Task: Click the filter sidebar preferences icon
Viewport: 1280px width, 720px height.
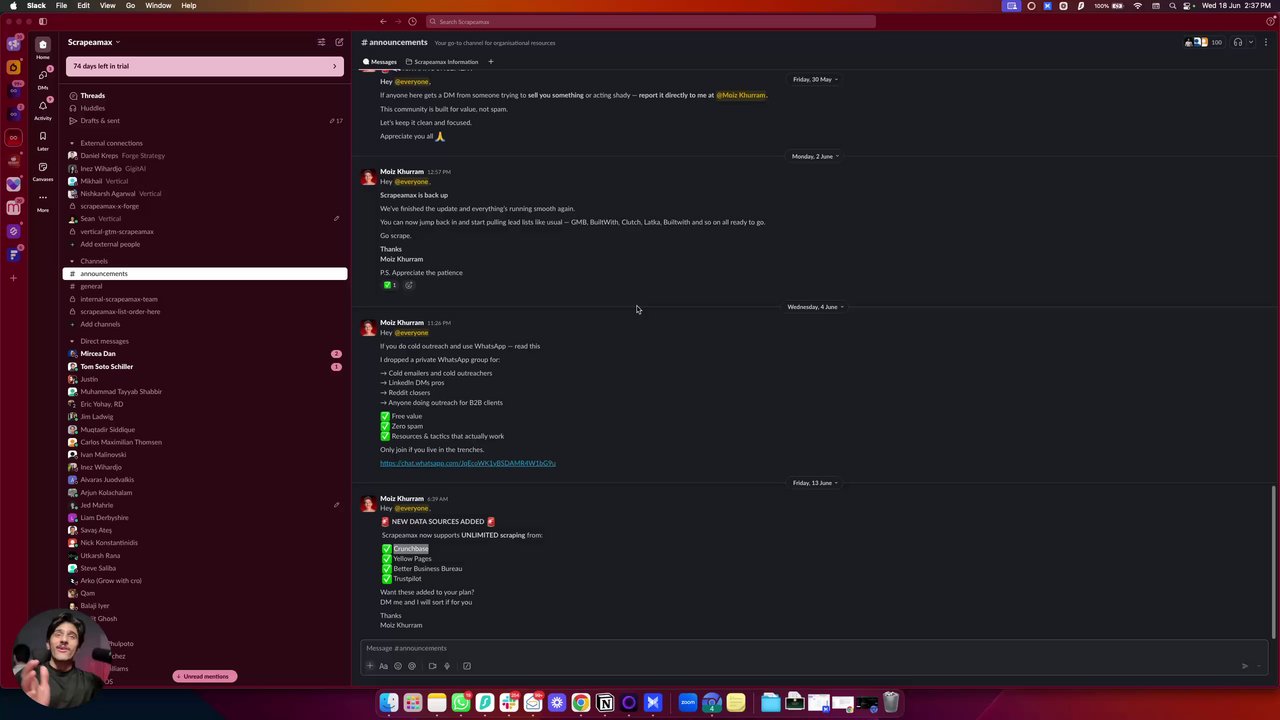Action: pyautogui.click(x=321, y=42)
